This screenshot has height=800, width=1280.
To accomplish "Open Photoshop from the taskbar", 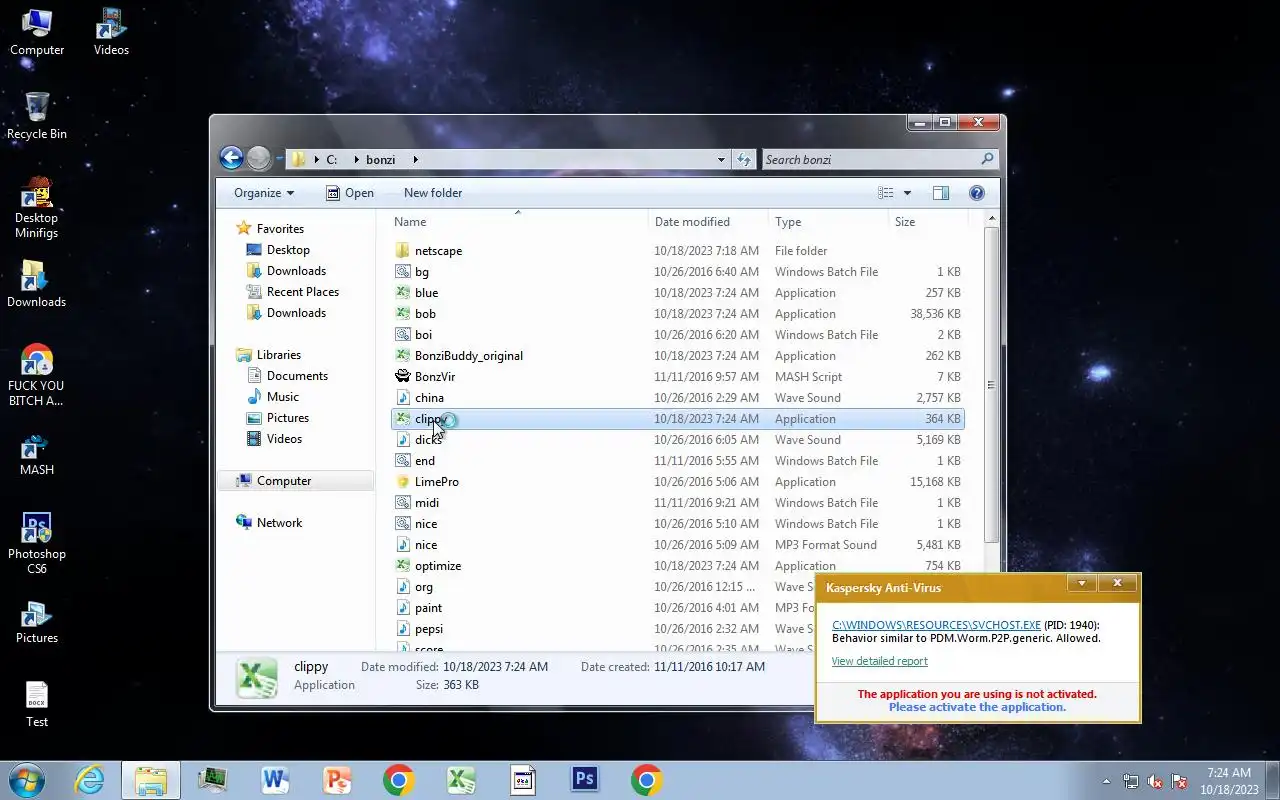I will (585, 780).
